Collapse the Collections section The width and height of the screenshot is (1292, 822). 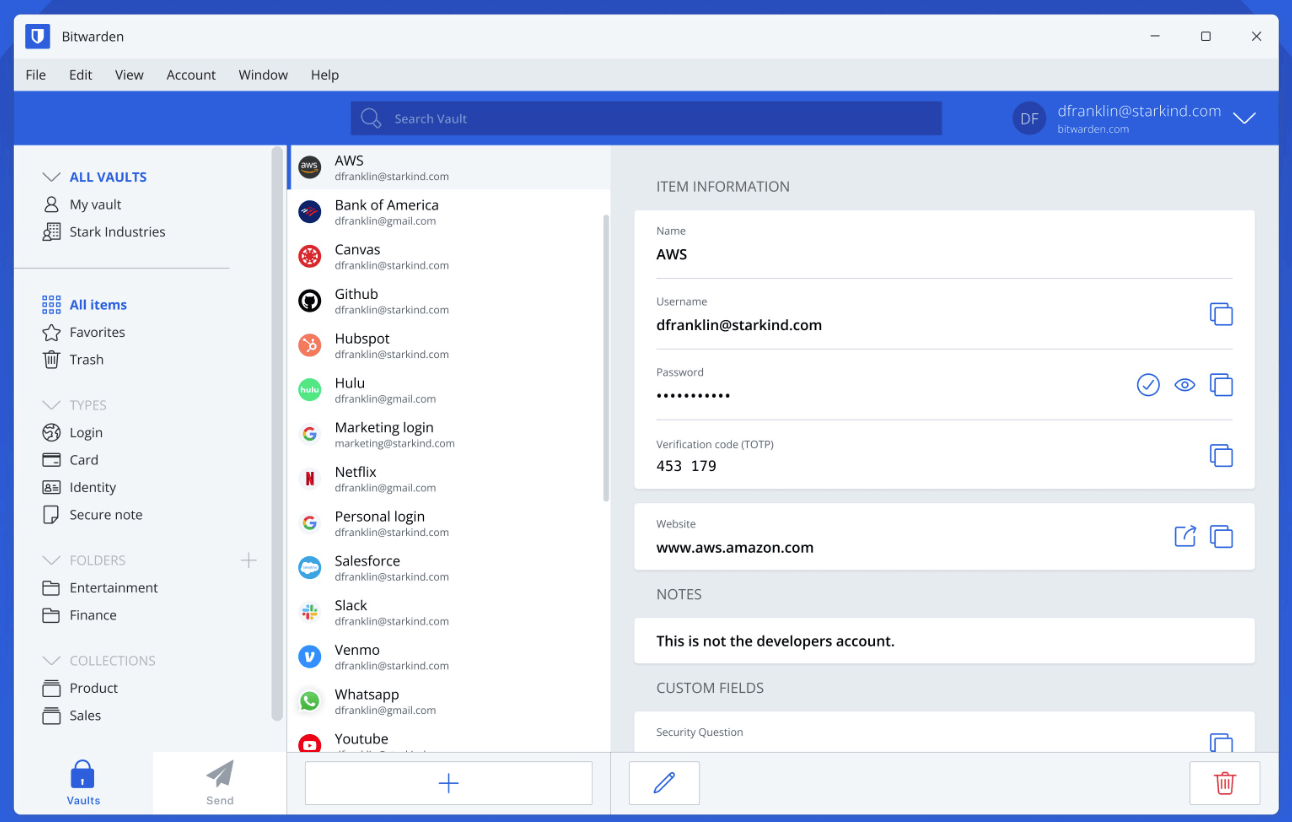(x=51, y=661)
